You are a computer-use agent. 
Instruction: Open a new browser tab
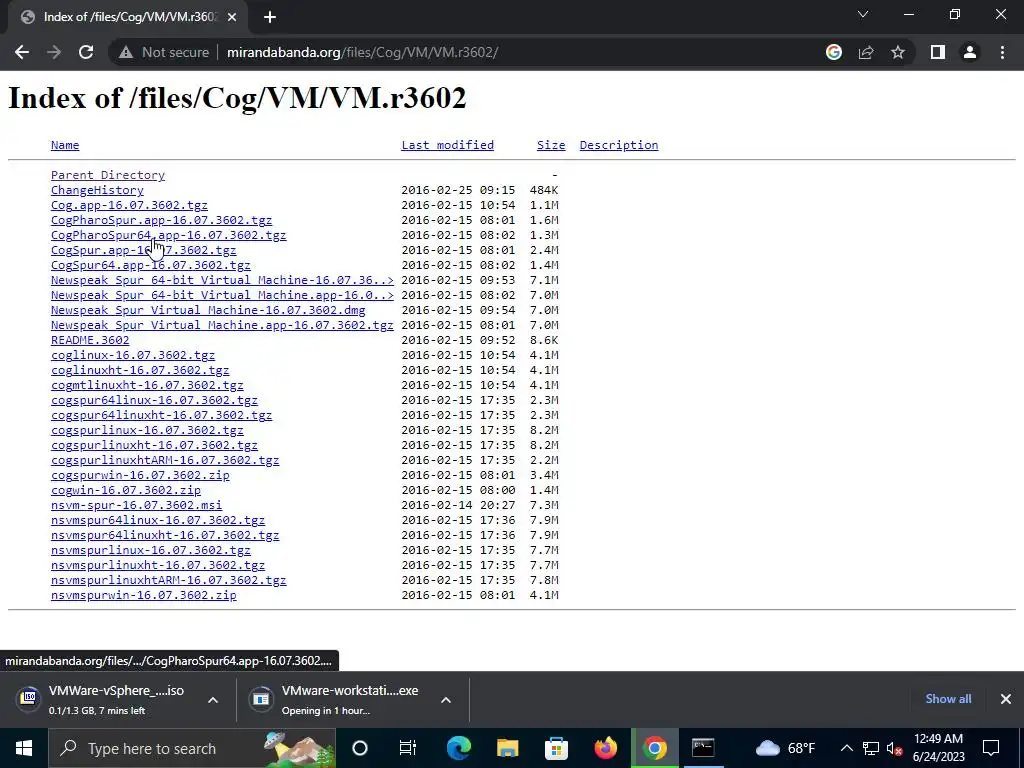(270, 17)
